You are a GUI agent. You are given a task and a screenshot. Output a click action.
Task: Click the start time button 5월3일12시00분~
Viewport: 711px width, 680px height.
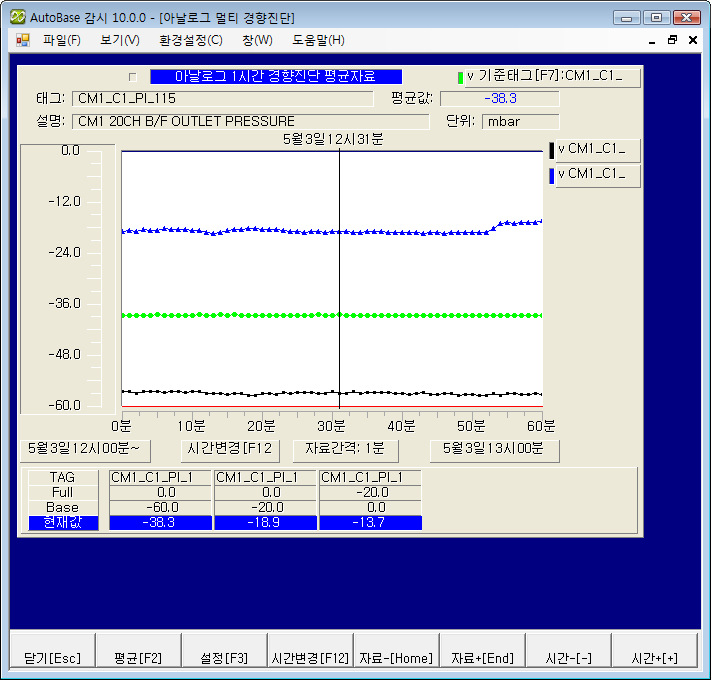pyautogui.click(x=85, y=450)
